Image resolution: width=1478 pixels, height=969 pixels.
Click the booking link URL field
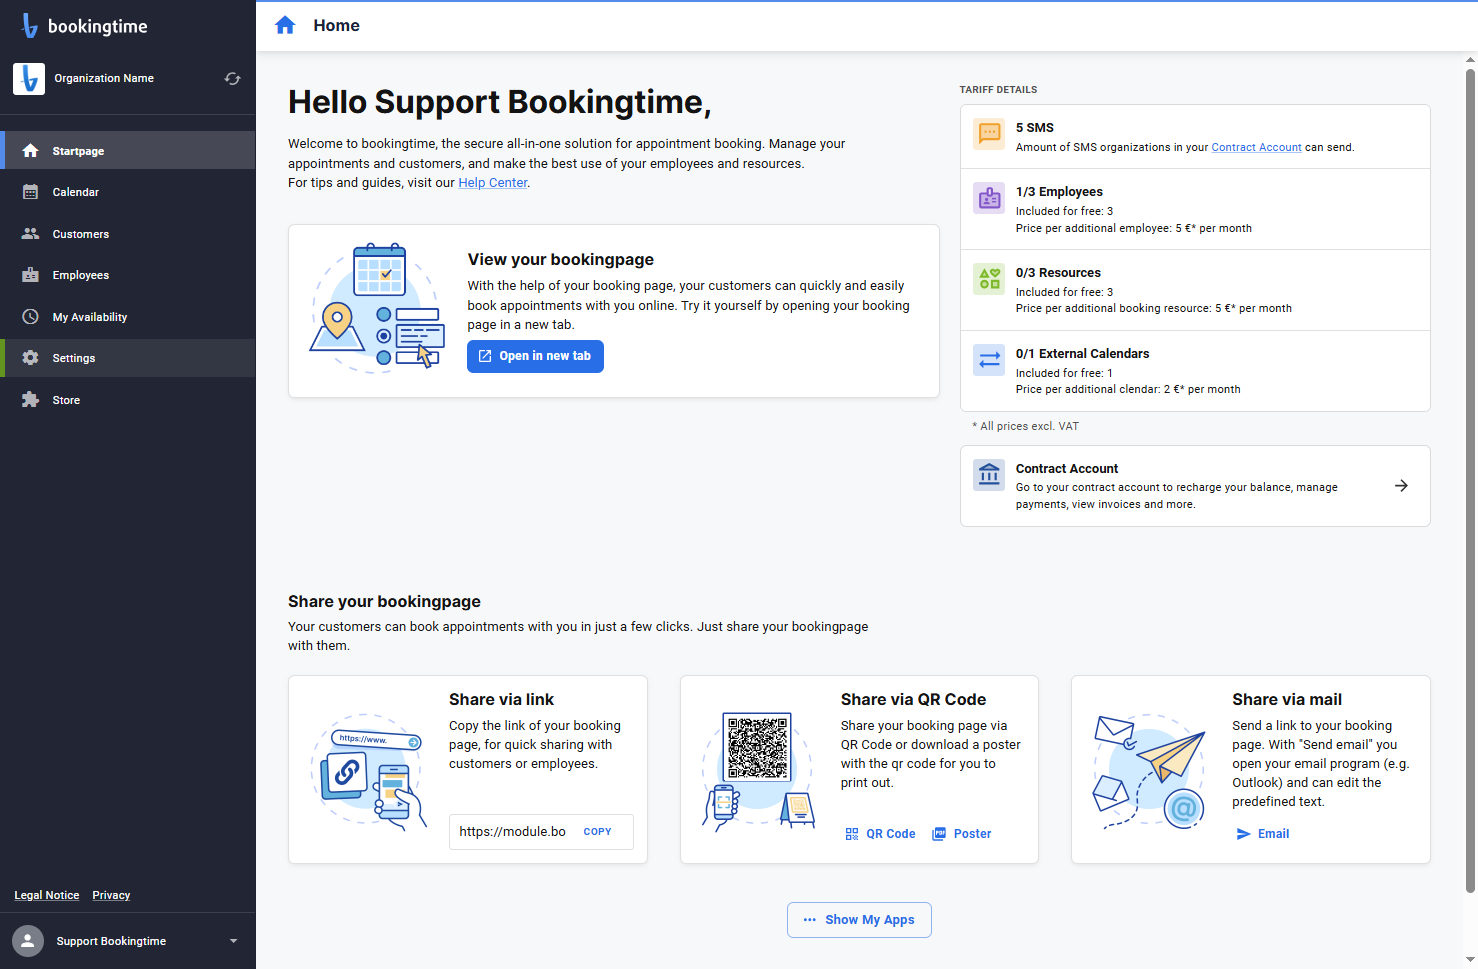(x=513, y=832)
